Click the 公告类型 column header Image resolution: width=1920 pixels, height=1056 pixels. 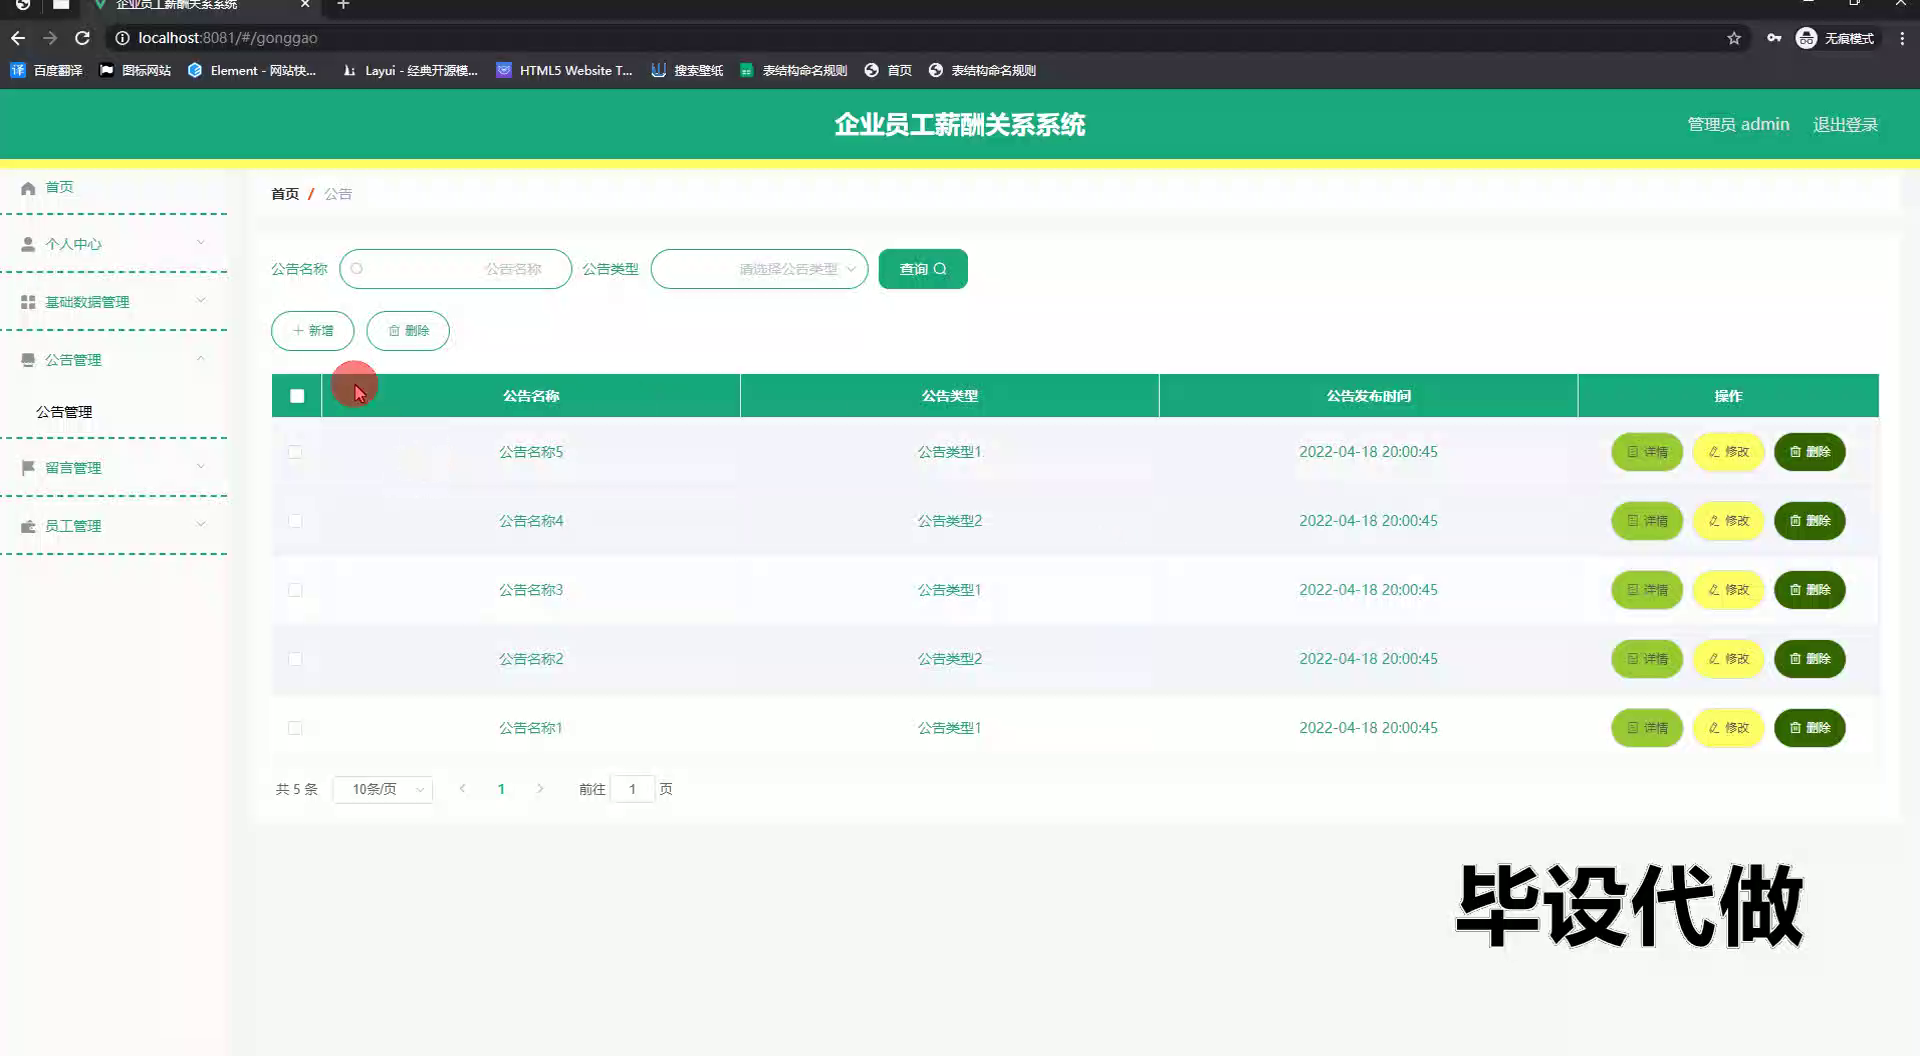click(x=949, y=396)
